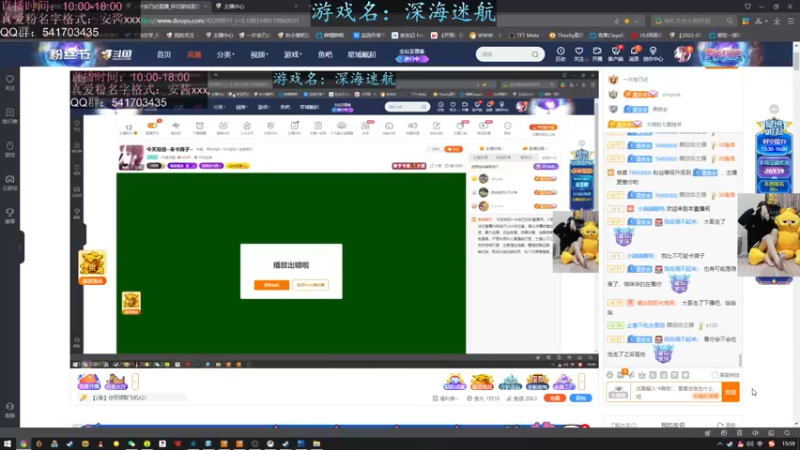Click the trash icon in browser status bar
The height and width of the screenshot is (450, 800).
click(x=739, y=433)
